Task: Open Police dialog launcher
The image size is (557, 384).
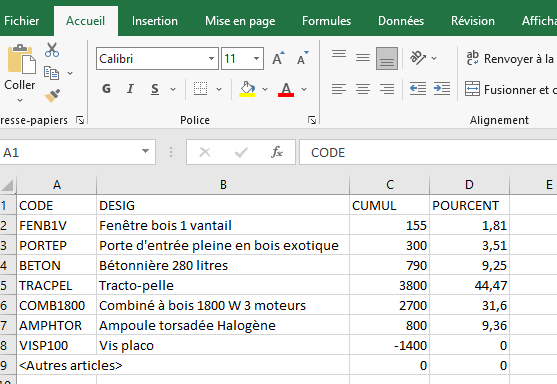Action: point(312,120)
